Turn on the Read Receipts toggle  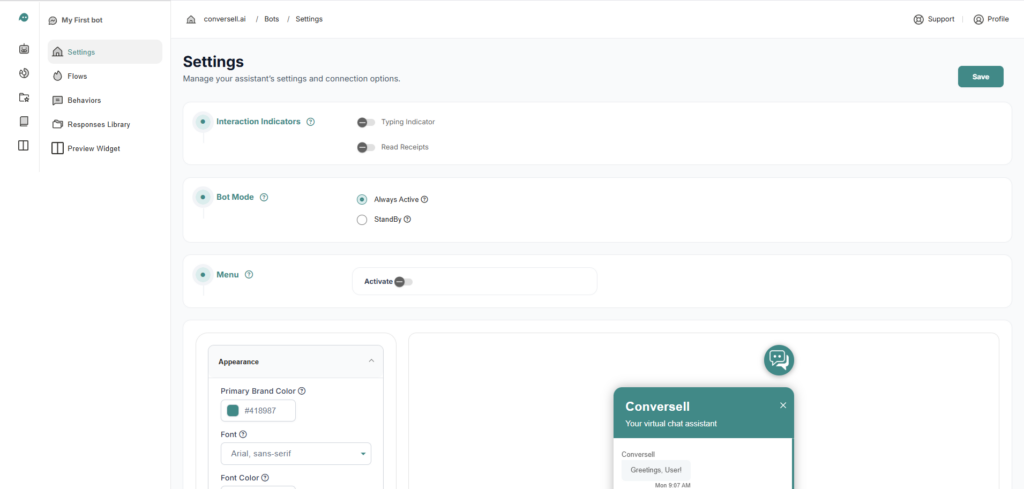pyautogui.click(x=366, y=147)
